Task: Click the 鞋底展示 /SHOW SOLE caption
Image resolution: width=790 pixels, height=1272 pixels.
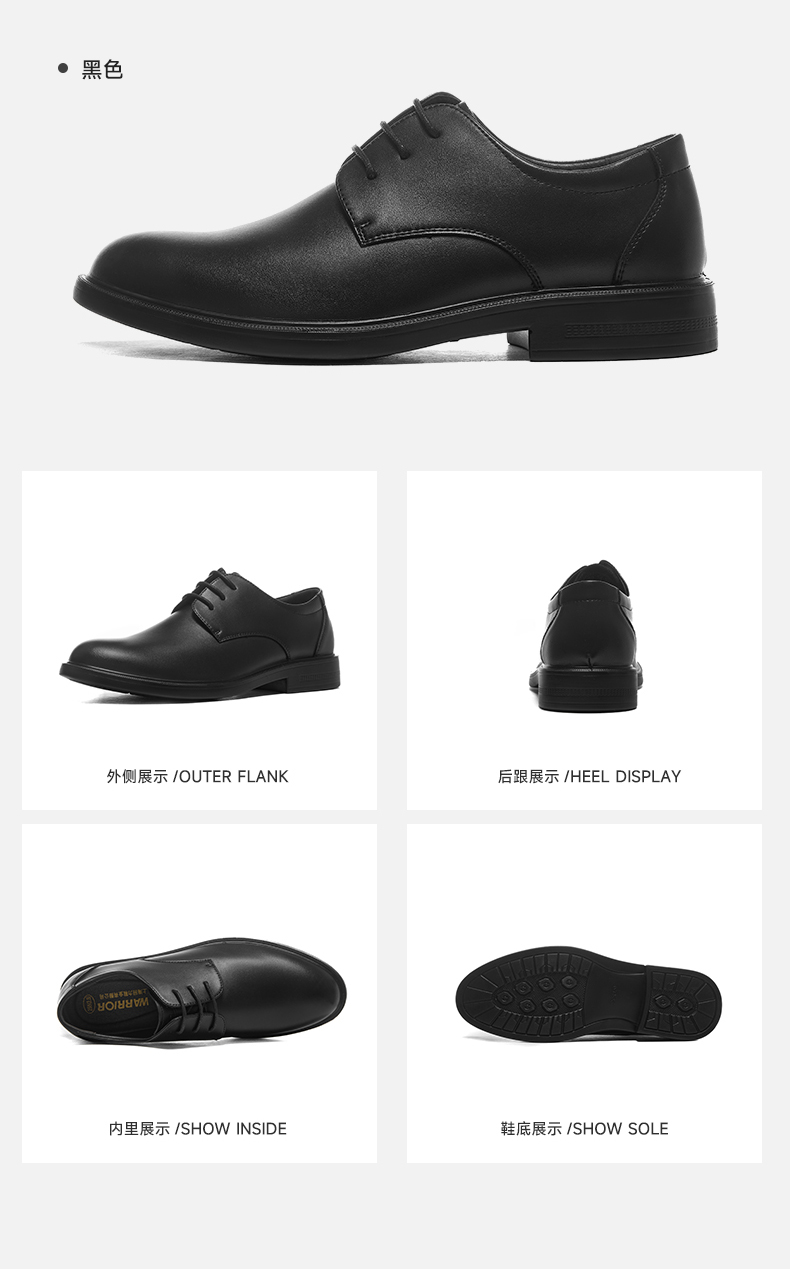Action: point(585,1128)
